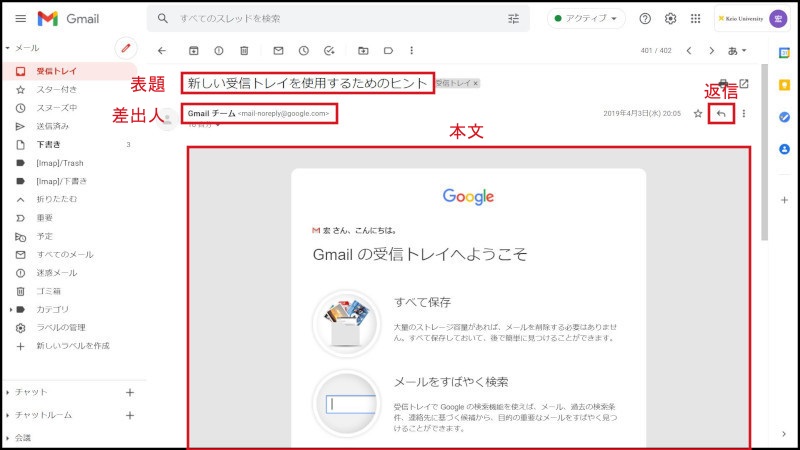Star this email message
800x450 pixels.
click(698, 114)
